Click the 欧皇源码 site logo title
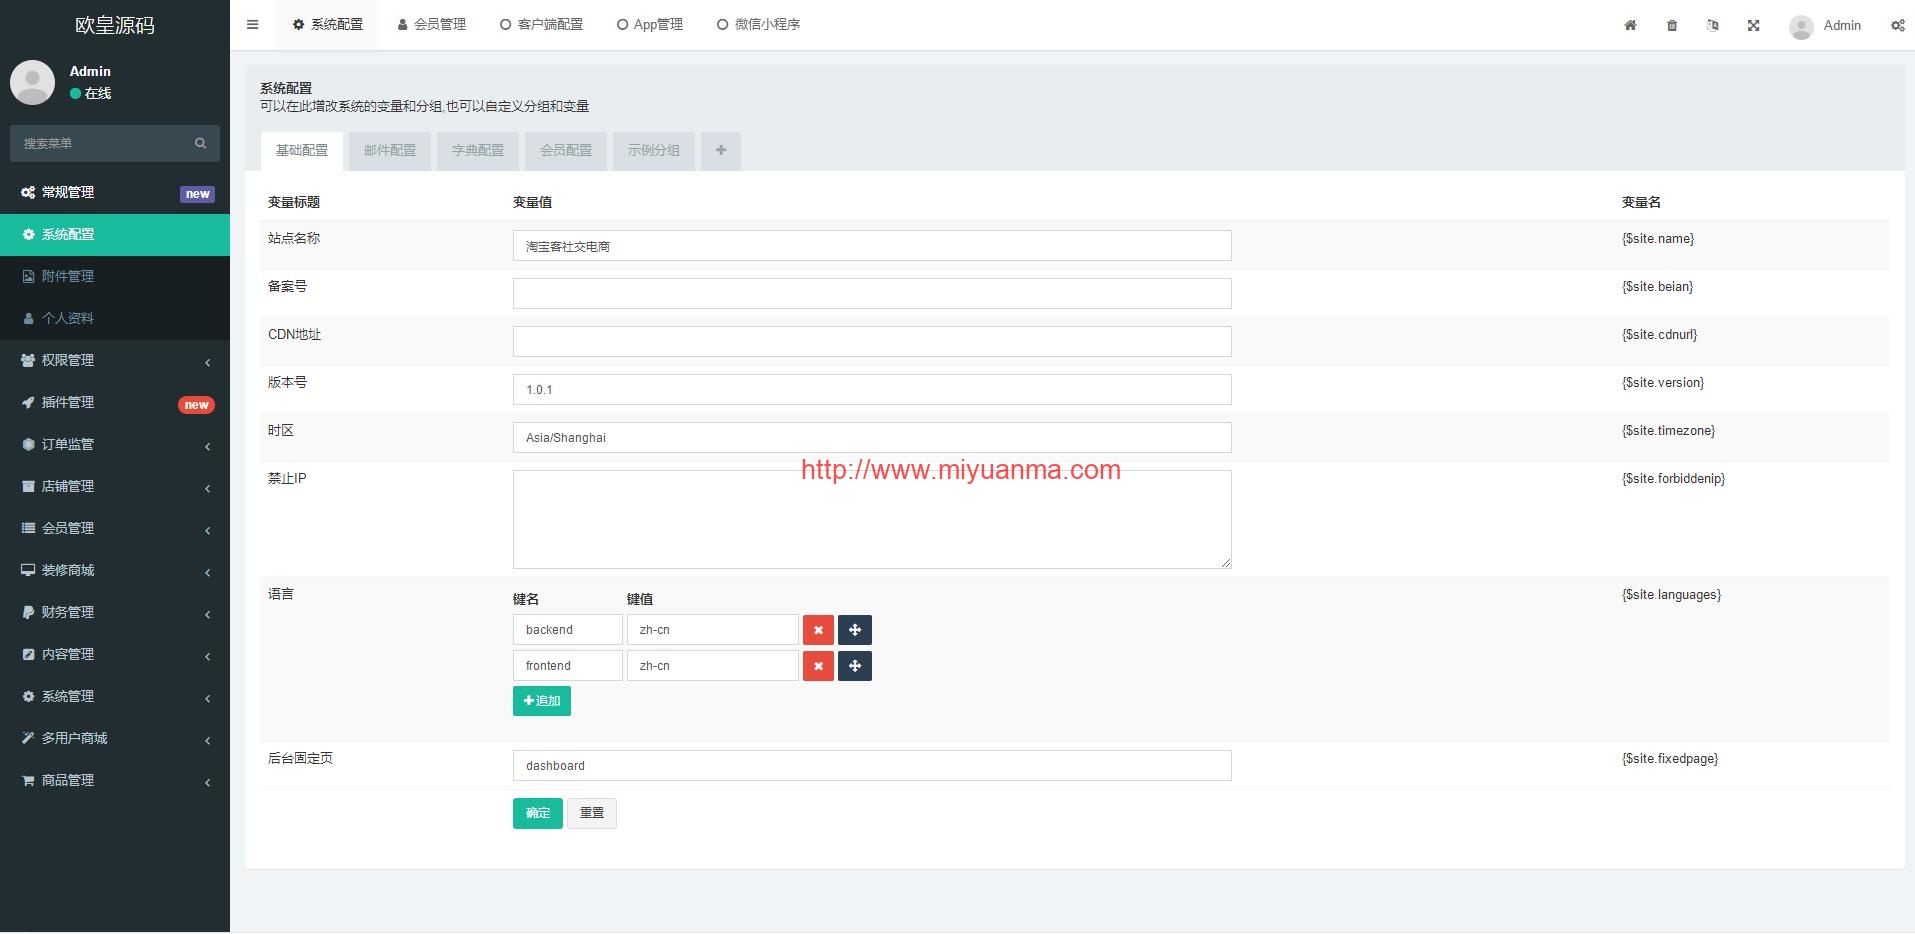Image resolution: width=1915 pixels, height=934 pixels. (x=115, y=25)
